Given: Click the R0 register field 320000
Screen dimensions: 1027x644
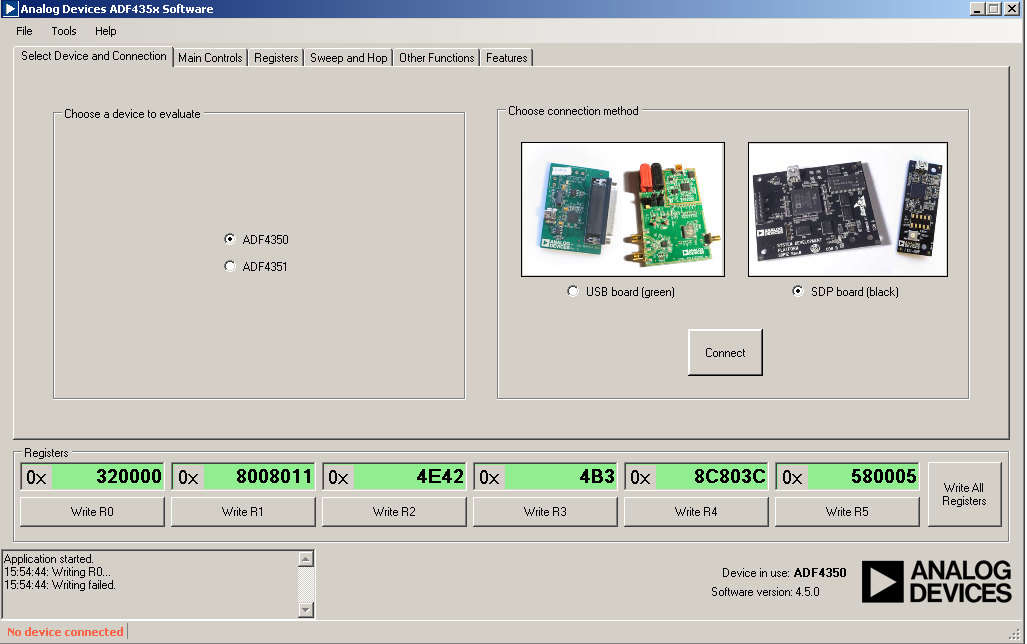Looking at the screenshot, I should tap(107, 476).
